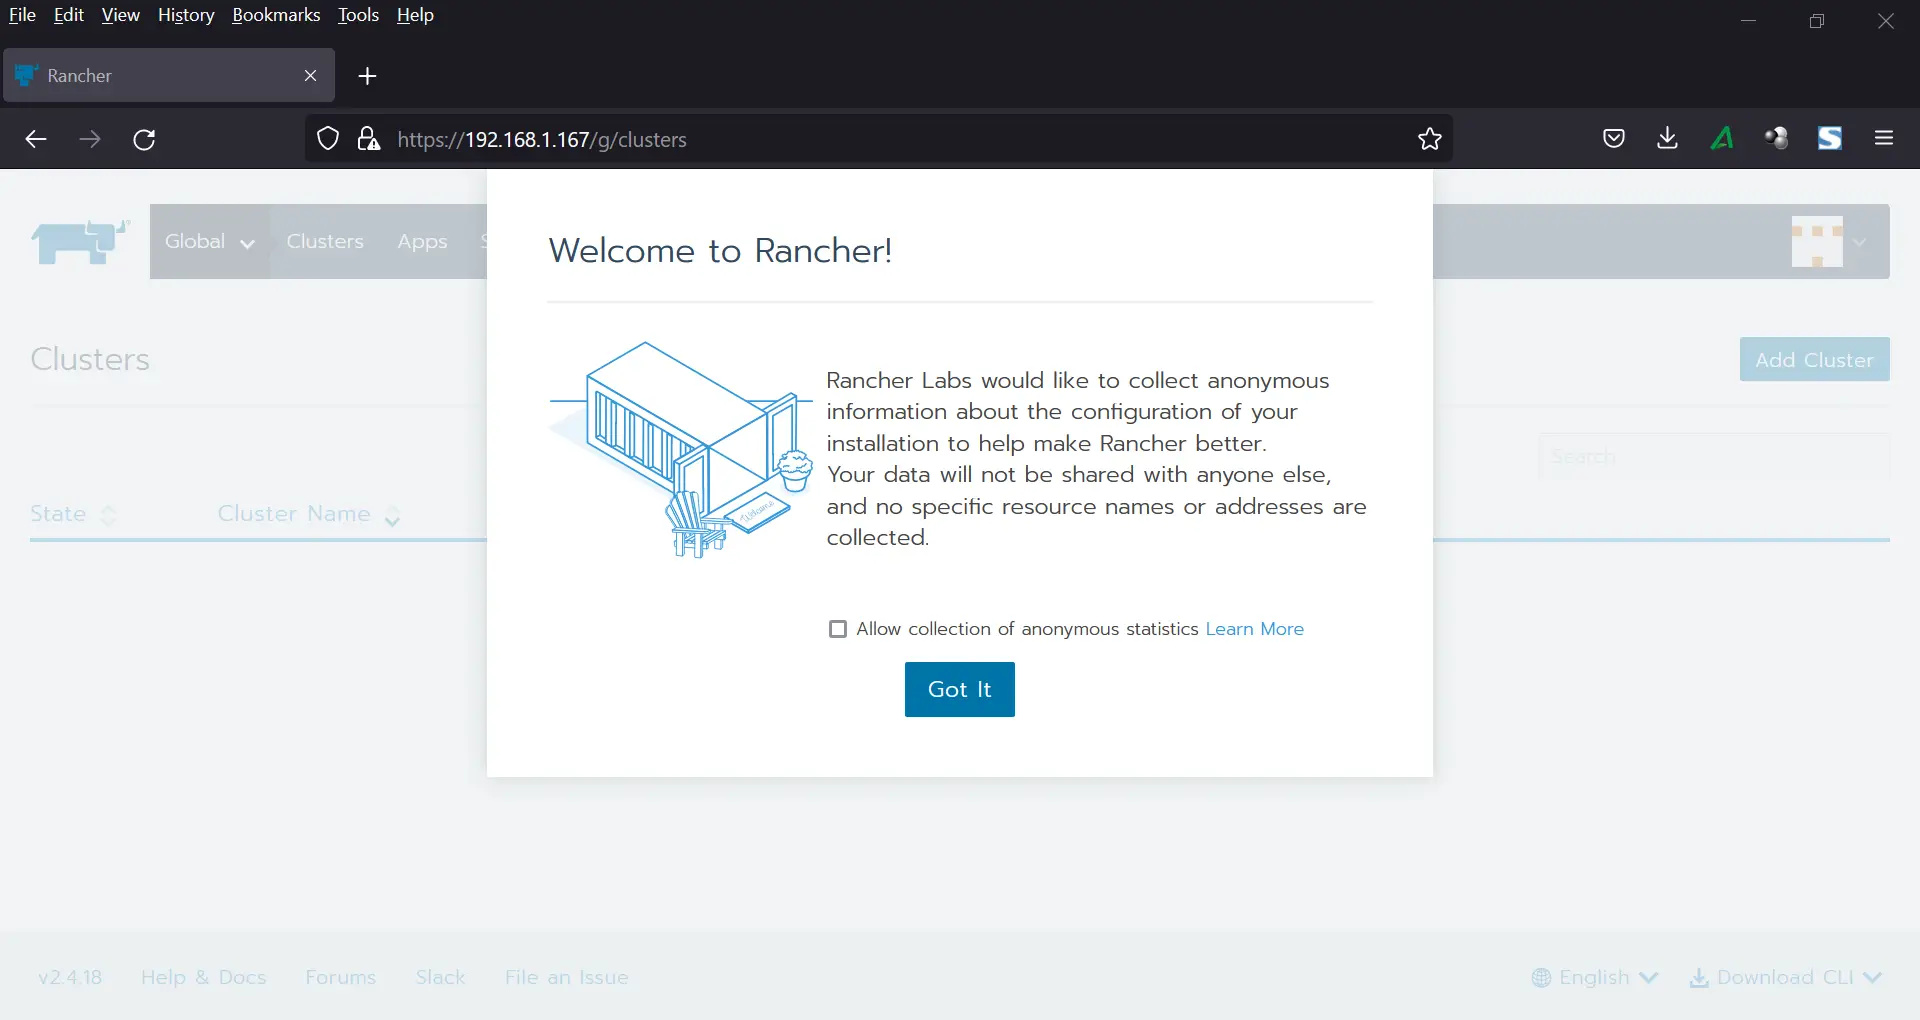Click the green A extension icon
The width and height of the screenshot is (1920, 1020).
pyautogui.click(x=1722, y=138)
